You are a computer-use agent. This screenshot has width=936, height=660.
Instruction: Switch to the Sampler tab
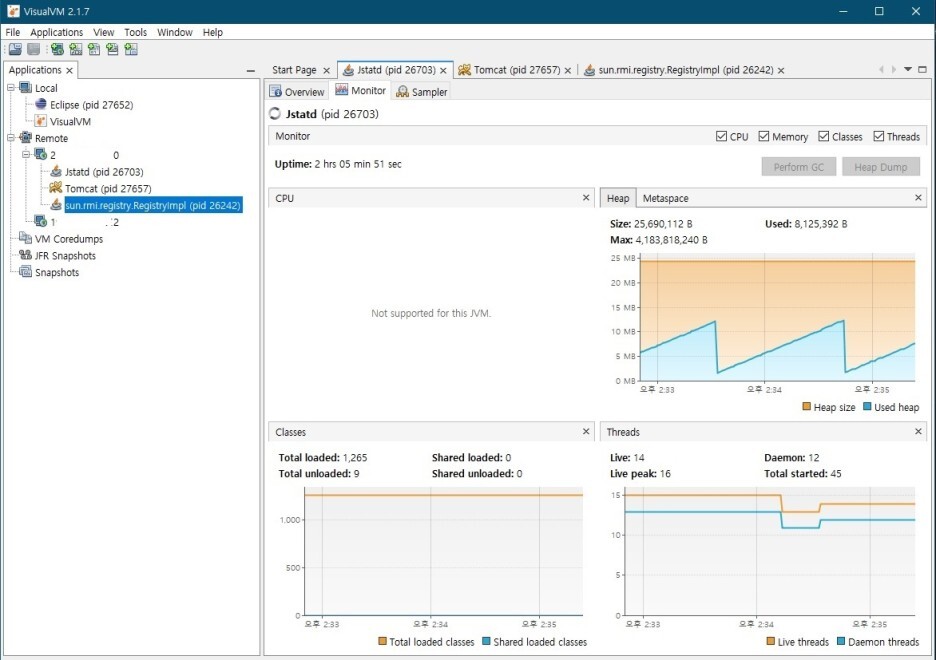click(x=421, y=91)
